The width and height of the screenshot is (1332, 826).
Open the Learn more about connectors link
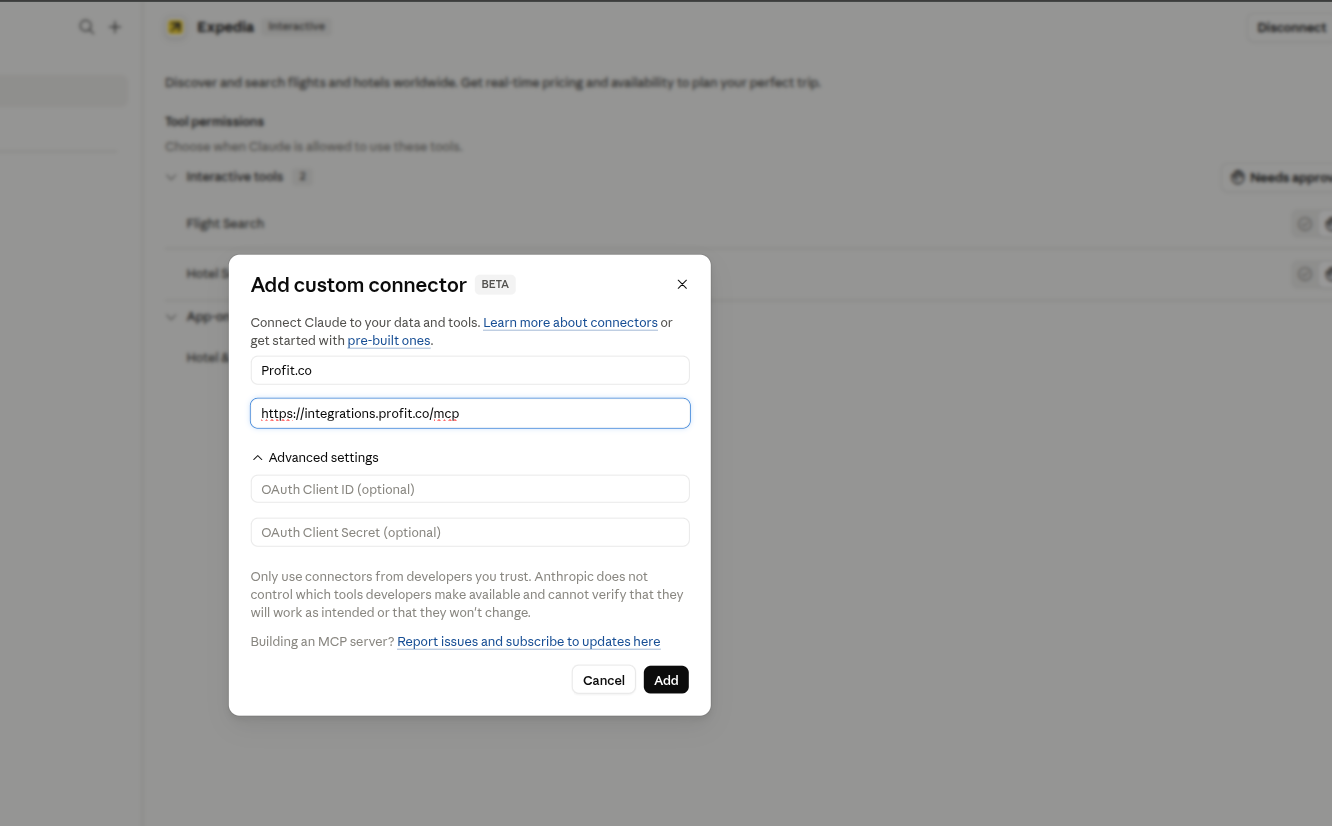570,323
